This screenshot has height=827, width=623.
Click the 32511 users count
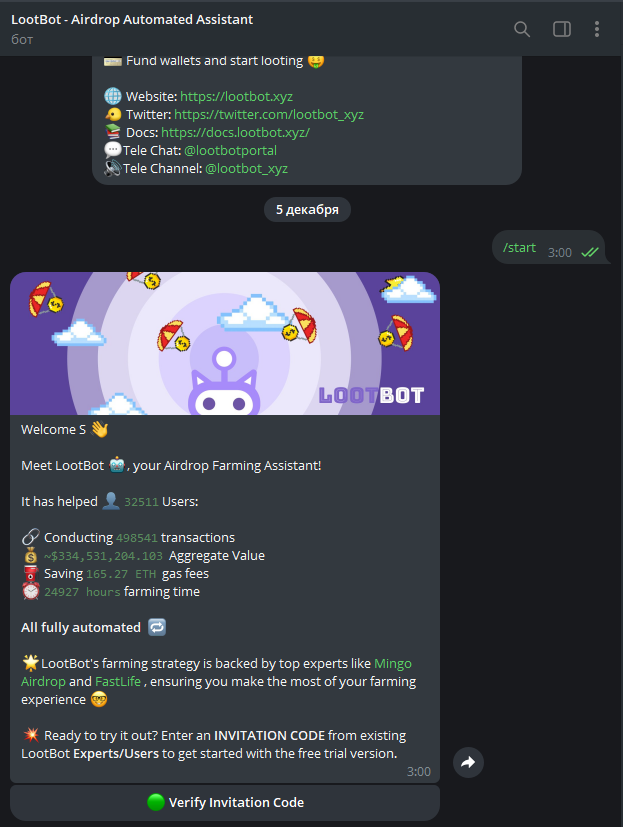click(x=141, y=502)
